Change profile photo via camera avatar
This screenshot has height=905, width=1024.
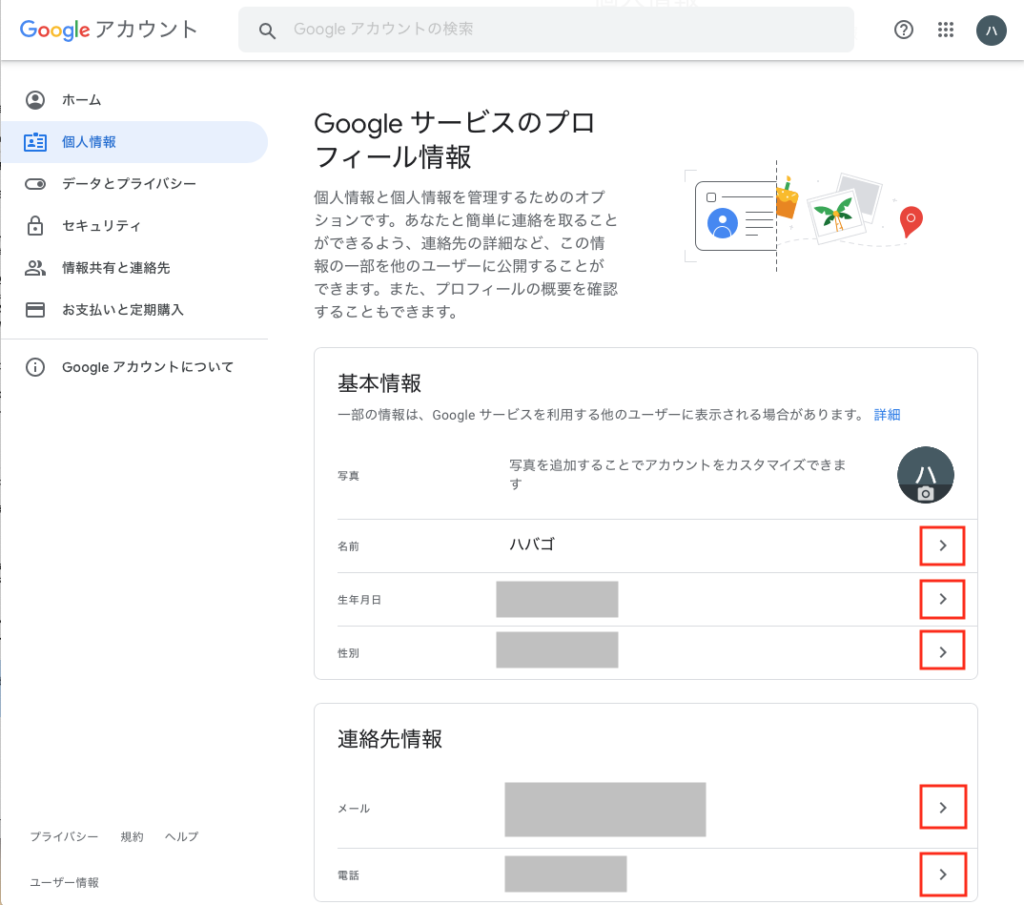click(x=925, y=475)
